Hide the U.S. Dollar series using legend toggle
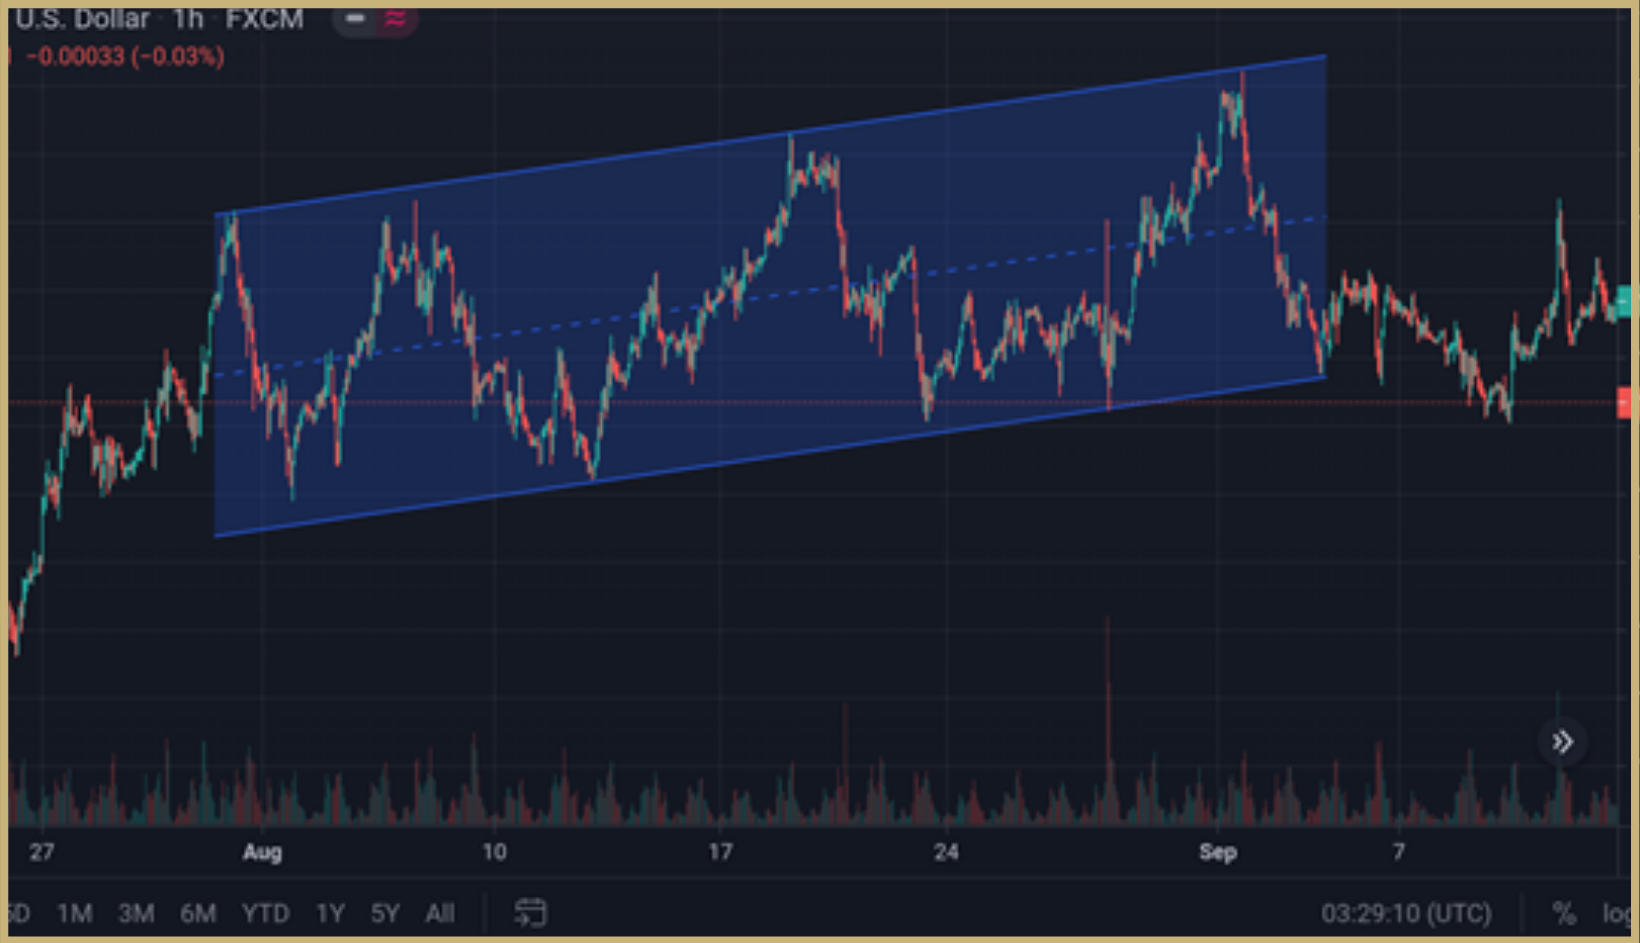 [355, 18]
